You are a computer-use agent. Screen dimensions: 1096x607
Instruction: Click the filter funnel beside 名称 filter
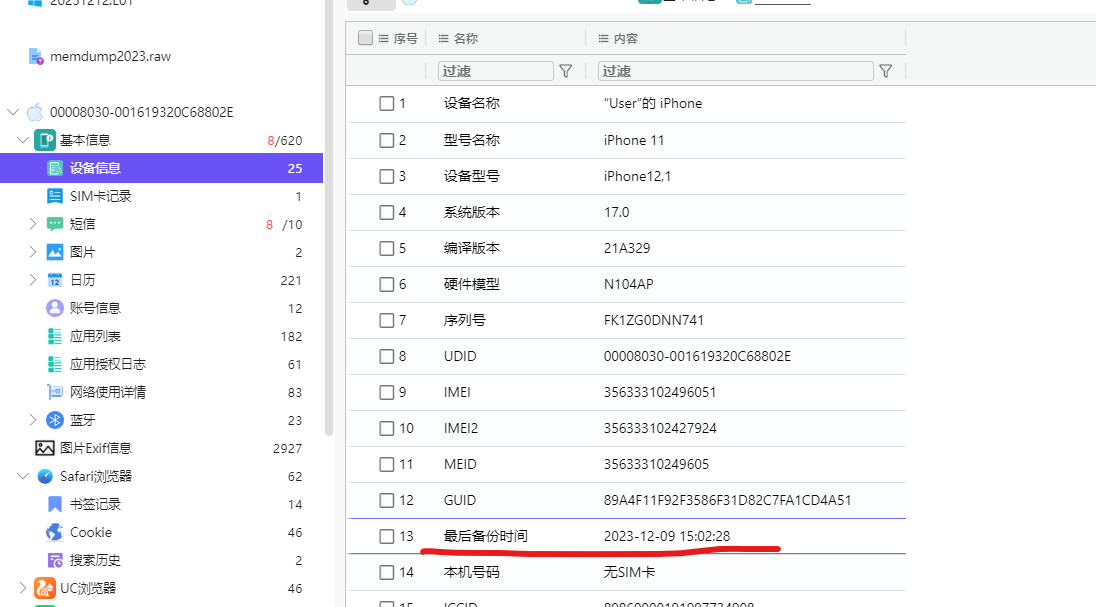coord(566,71)
